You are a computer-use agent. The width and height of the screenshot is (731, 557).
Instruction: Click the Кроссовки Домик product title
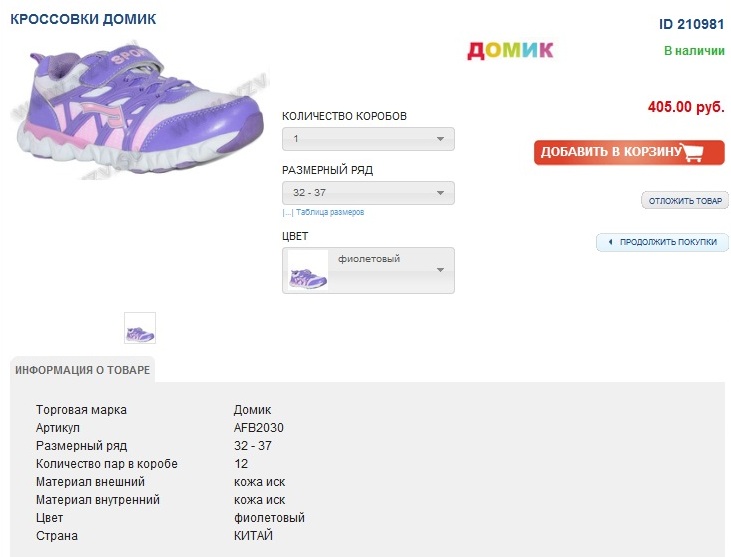point(83,19)
